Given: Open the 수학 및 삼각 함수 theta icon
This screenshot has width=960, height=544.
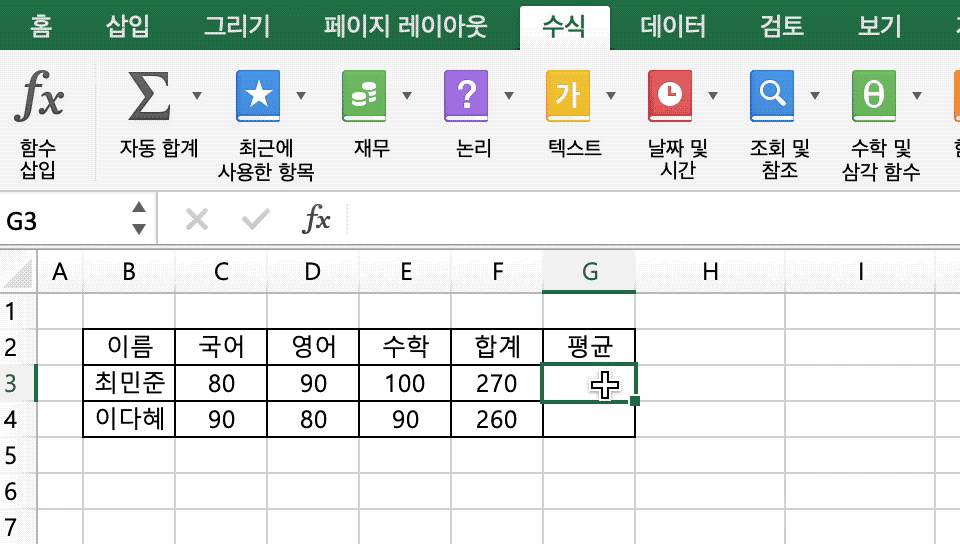Looking at the screenshot, I should (874, 95).
